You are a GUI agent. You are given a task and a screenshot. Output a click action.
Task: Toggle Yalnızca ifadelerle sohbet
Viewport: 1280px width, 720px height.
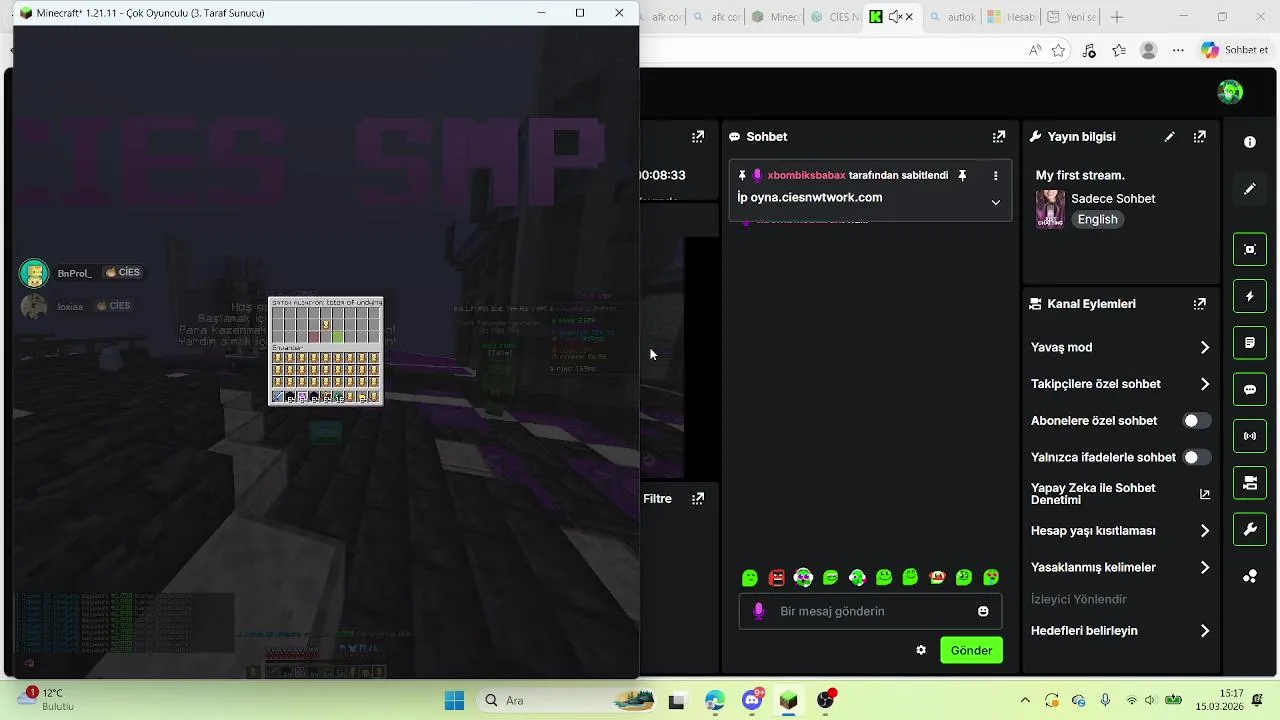(x=1197, y=457)
